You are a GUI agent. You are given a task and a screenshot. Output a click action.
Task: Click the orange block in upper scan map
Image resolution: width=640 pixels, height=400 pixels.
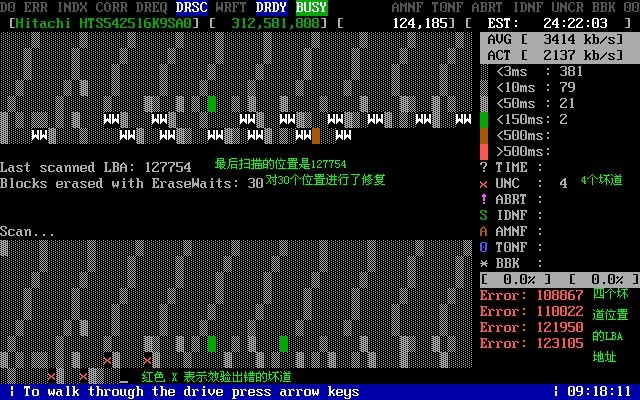[x=316, y=136]
